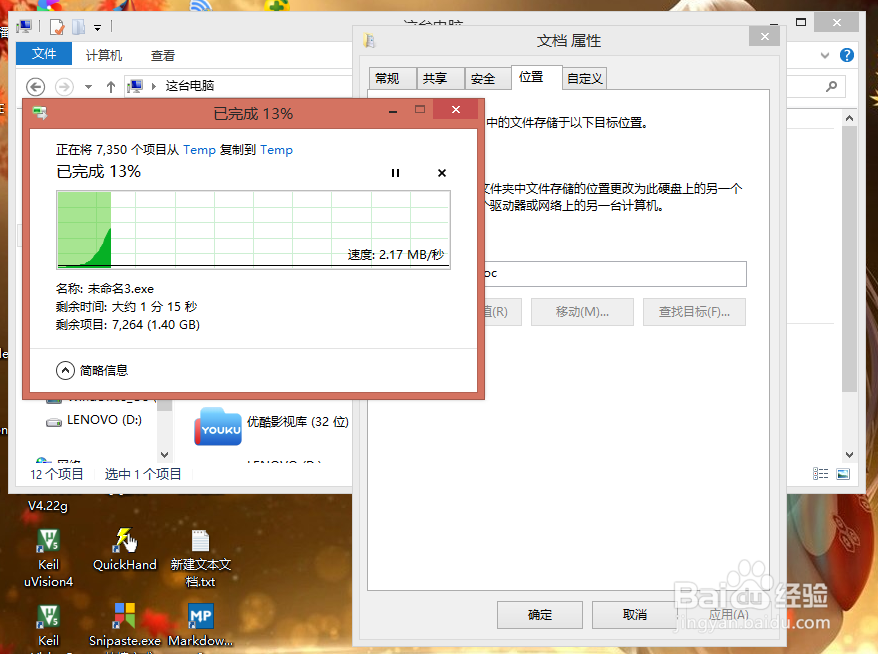Open Markdown desktop shortcut
The height and width of the screenshot is (654, 878).
coord(200,625)
